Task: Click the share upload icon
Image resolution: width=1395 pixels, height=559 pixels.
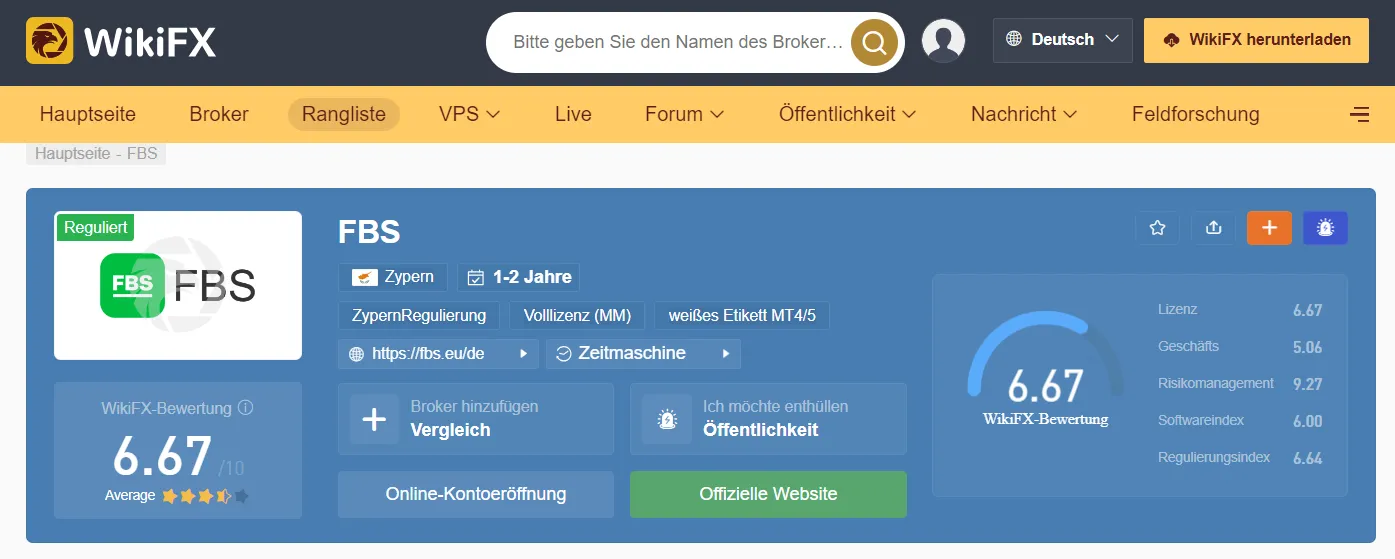Action: 1213,228
